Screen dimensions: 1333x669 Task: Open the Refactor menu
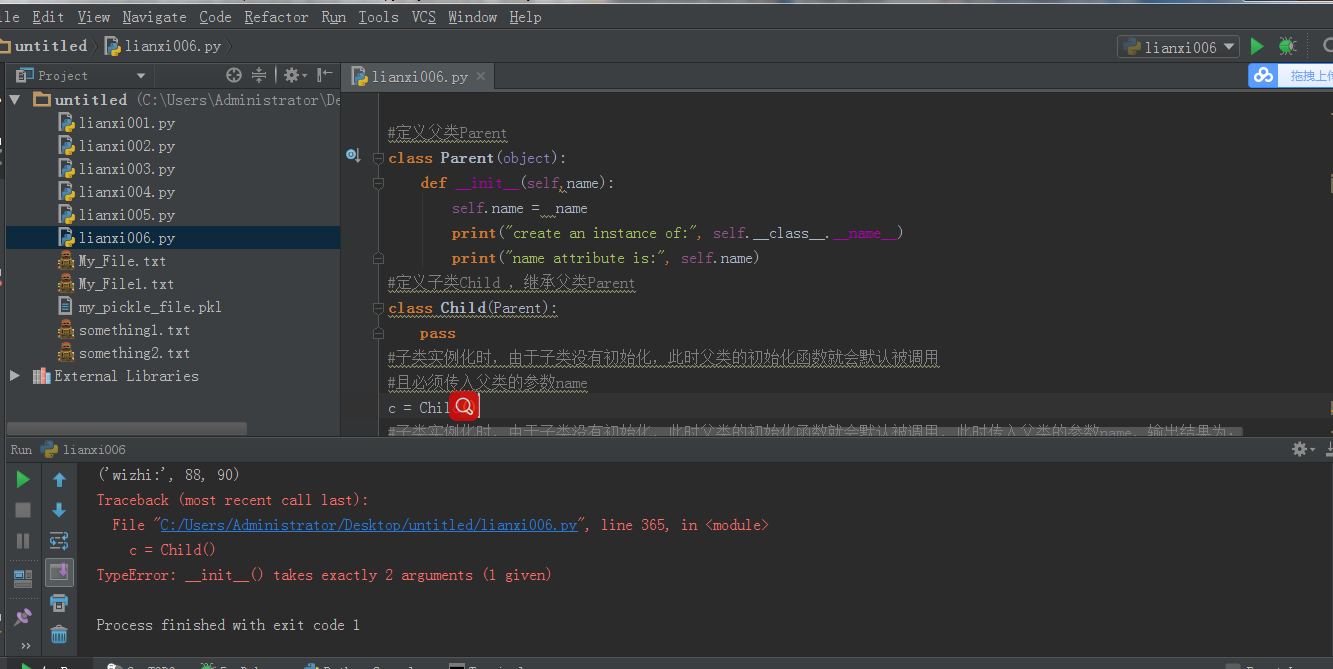click(x=277, y=17)
